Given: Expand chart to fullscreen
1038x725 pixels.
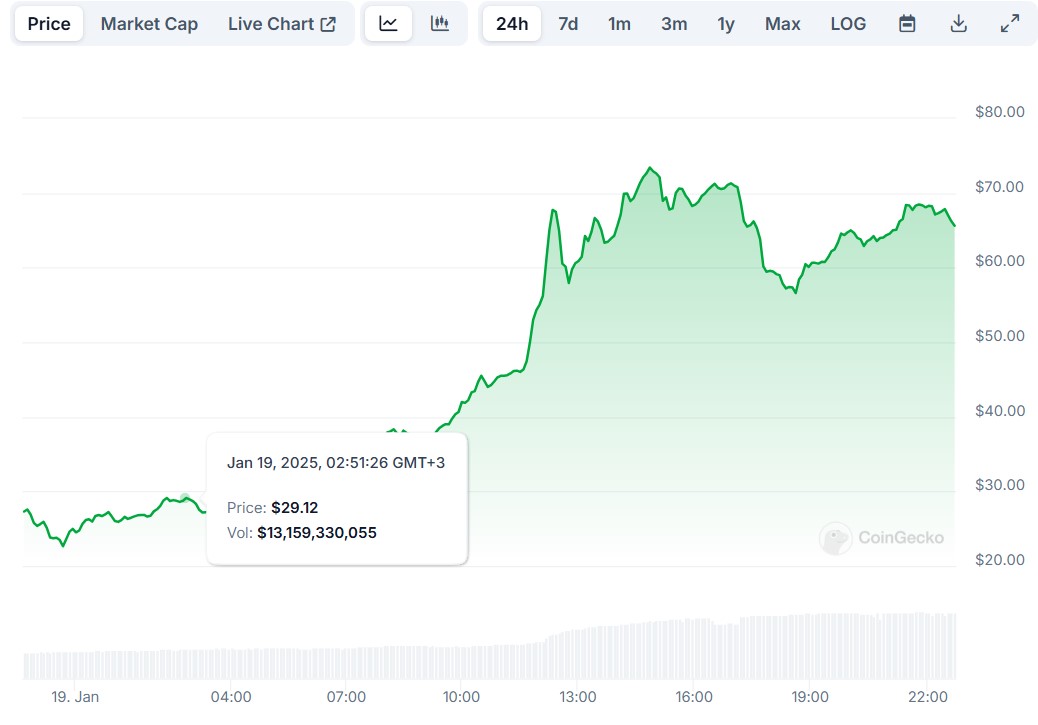Looking at the screenshot, I should (x=1010, y=24).
